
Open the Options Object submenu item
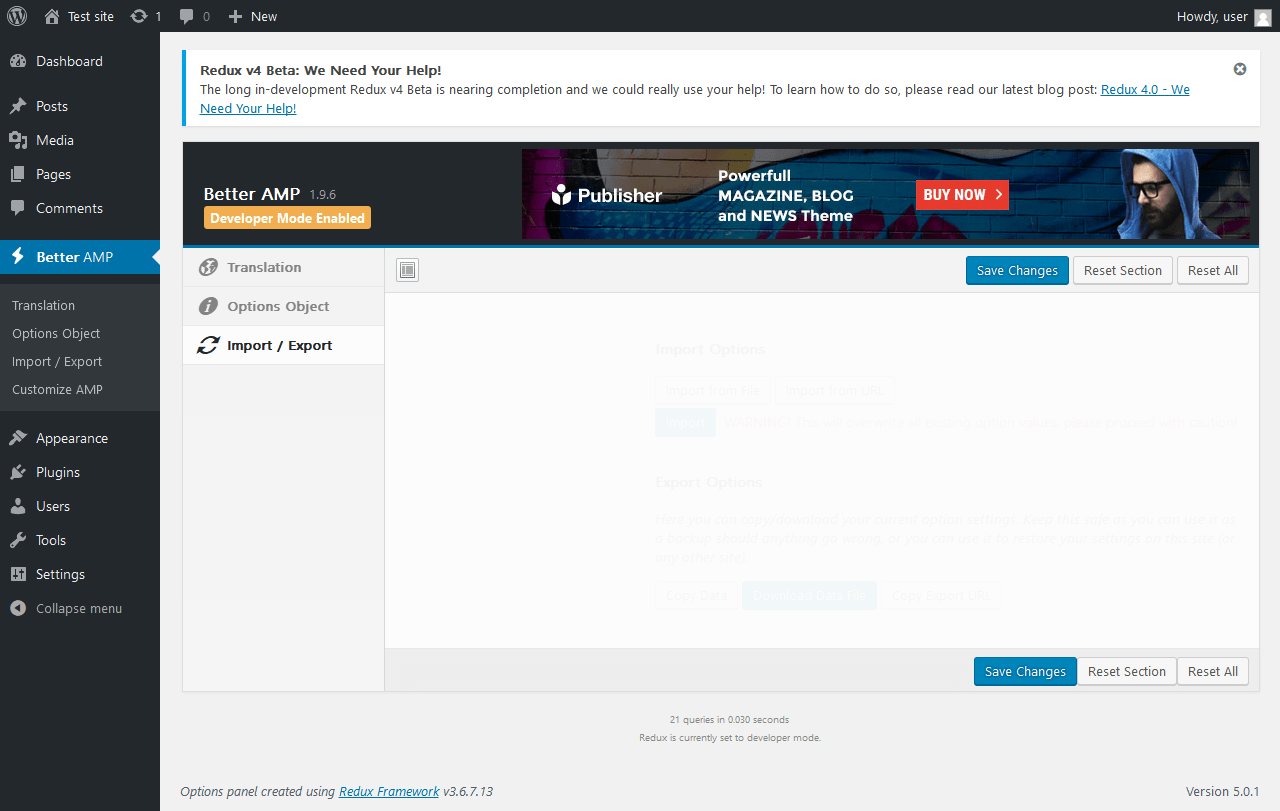click(56, 333)
